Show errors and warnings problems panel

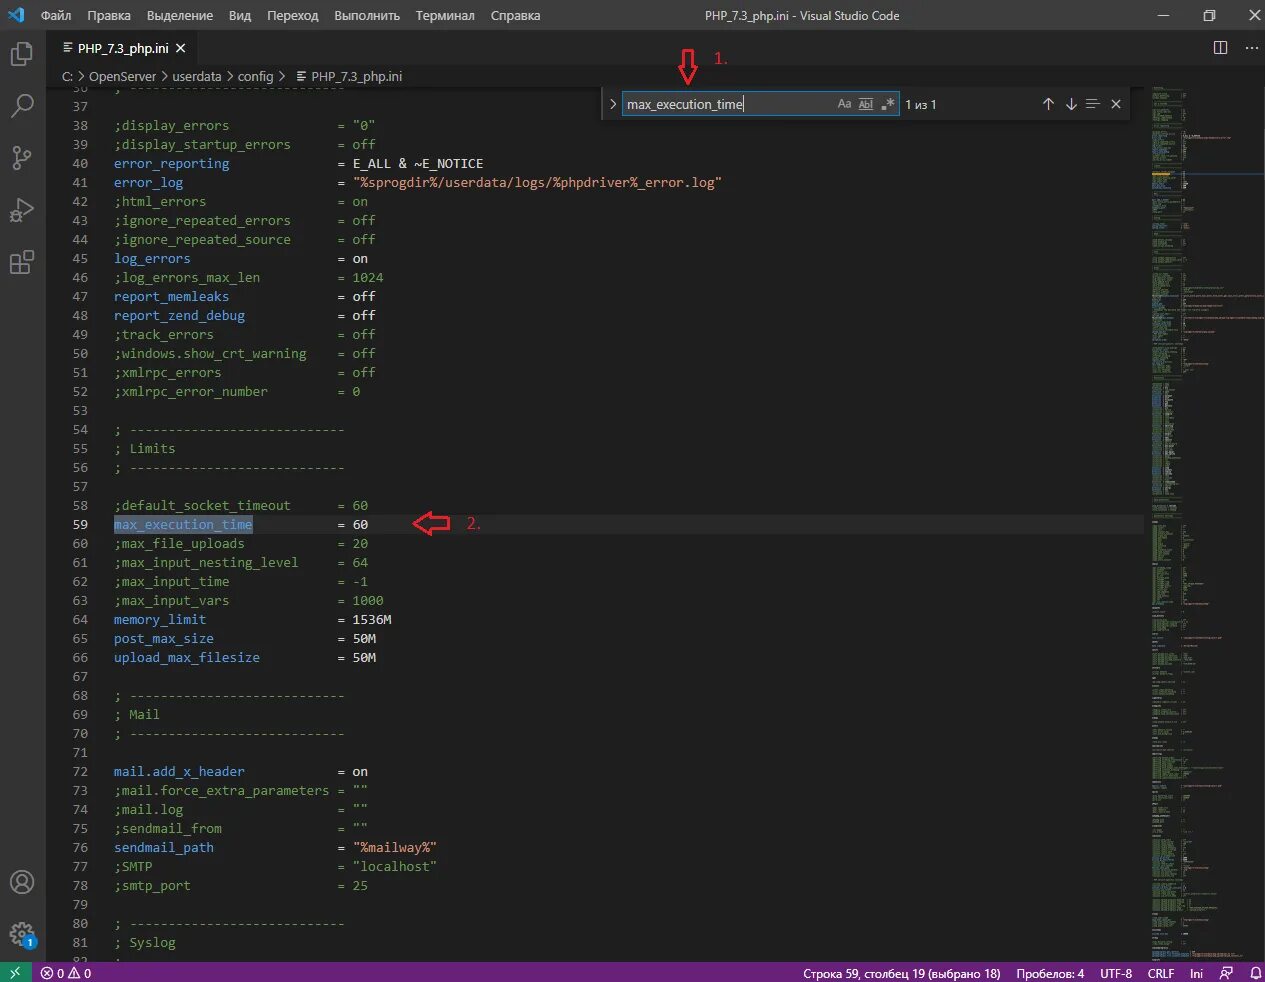tap(66, 972)
